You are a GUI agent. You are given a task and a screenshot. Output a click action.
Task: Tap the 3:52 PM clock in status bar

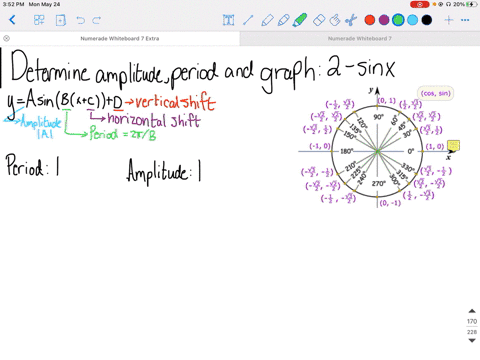pos(13,4)
